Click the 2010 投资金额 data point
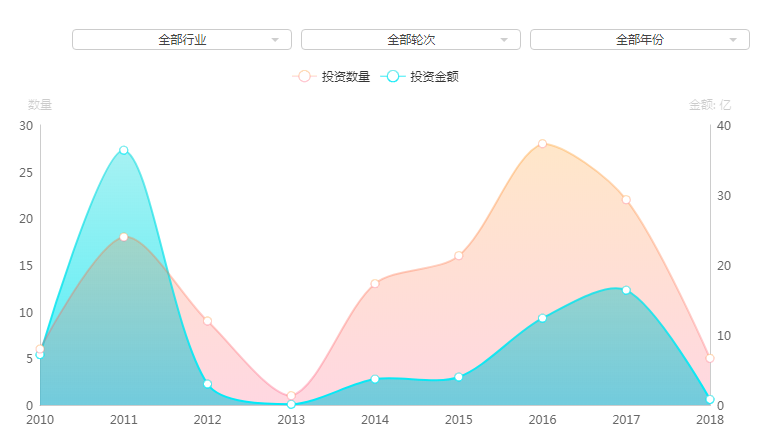This screenshot has width=758, height=446. click(40, 354)
